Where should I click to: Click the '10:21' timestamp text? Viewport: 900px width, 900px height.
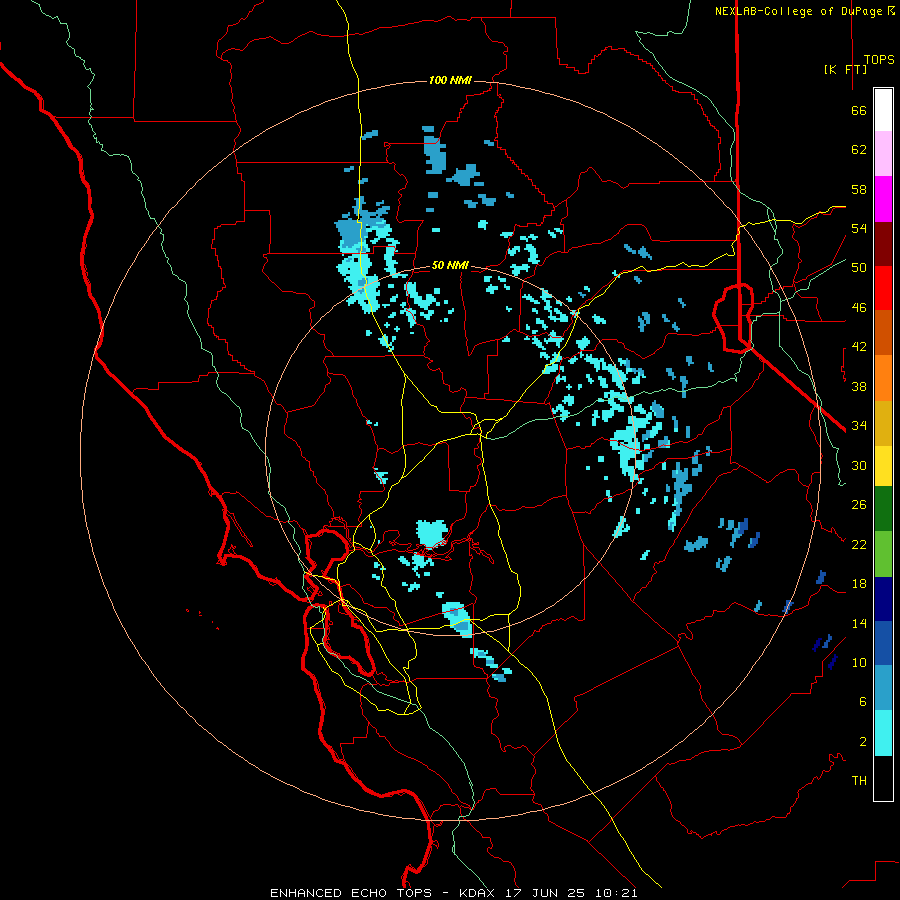616,893
